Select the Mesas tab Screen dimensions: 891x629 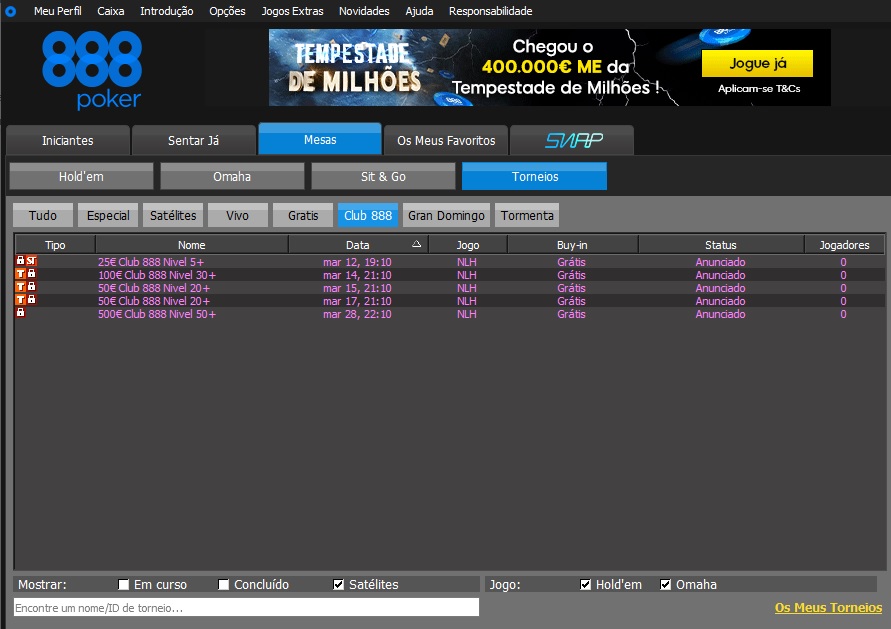click(x=320, y=139)
